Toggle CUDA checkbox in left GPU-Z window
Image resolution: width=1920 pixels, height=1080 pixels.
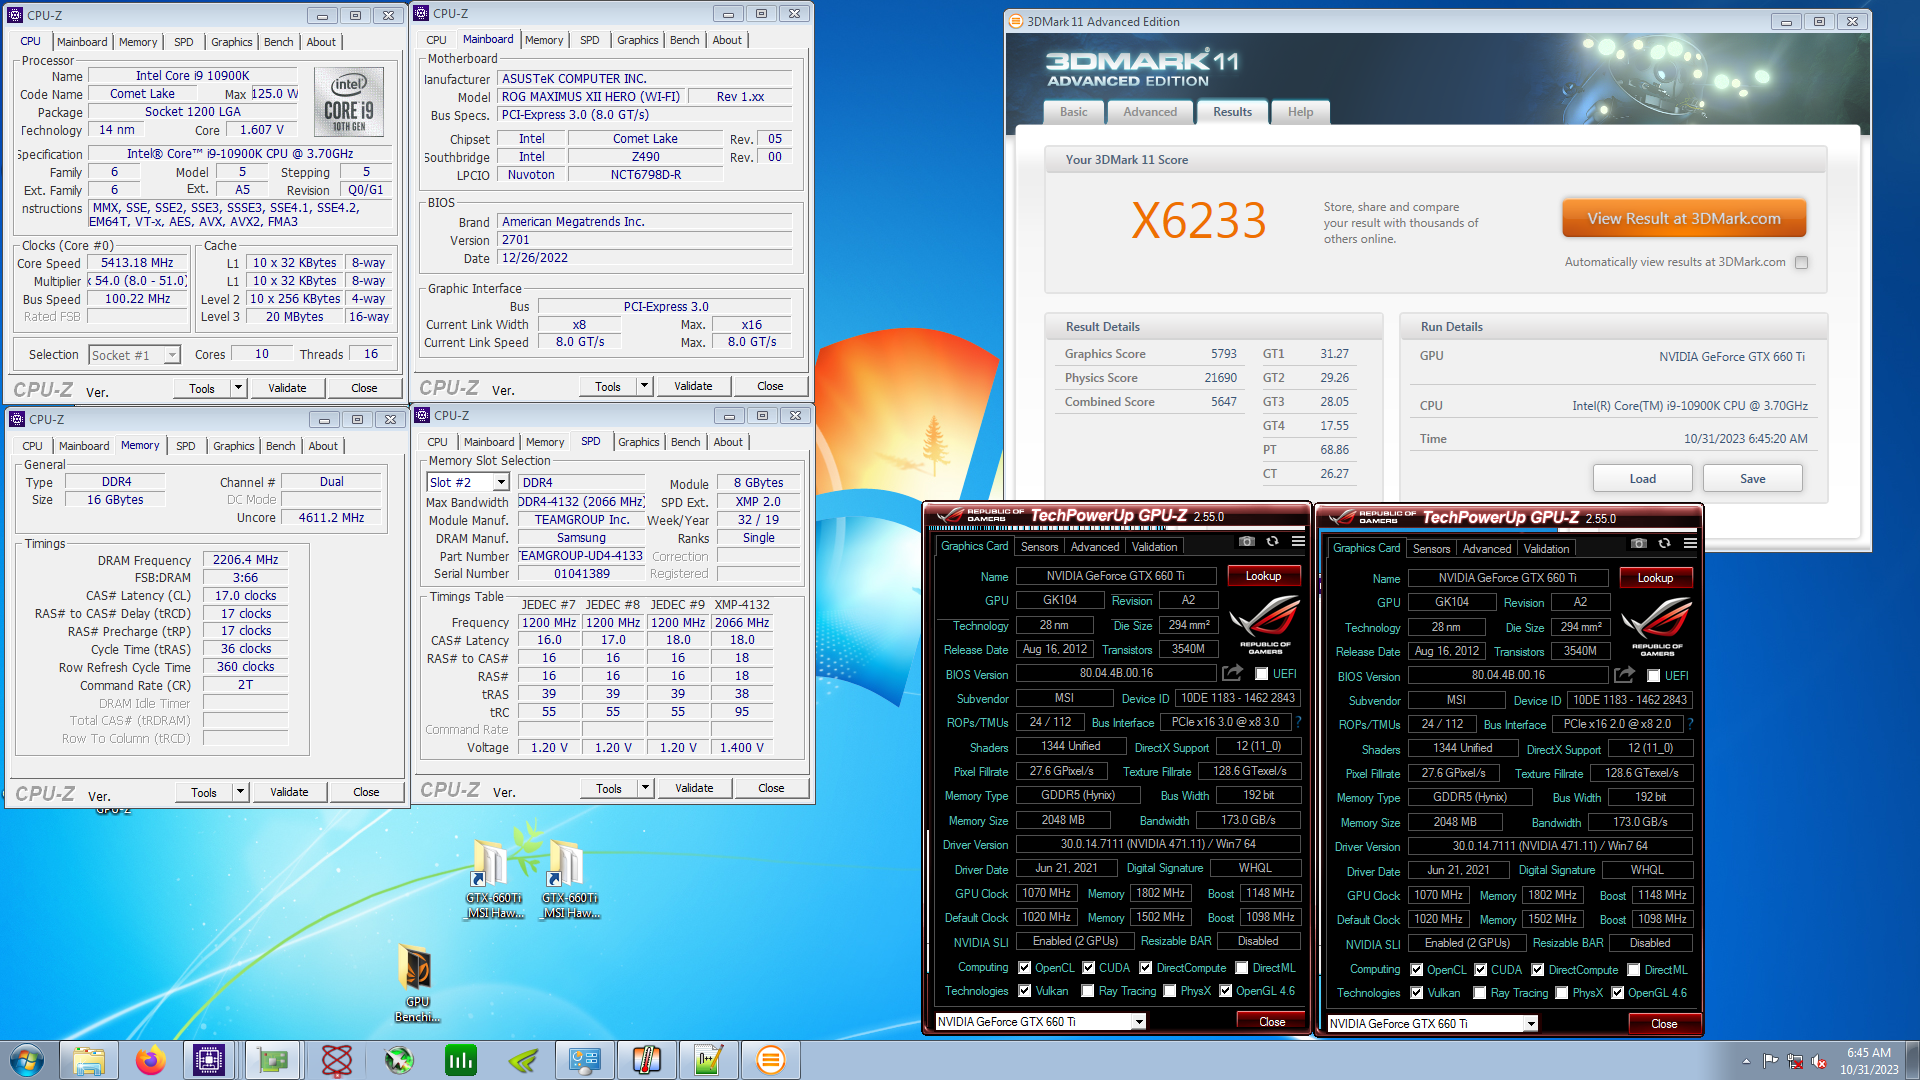[x=1088, y=968]
